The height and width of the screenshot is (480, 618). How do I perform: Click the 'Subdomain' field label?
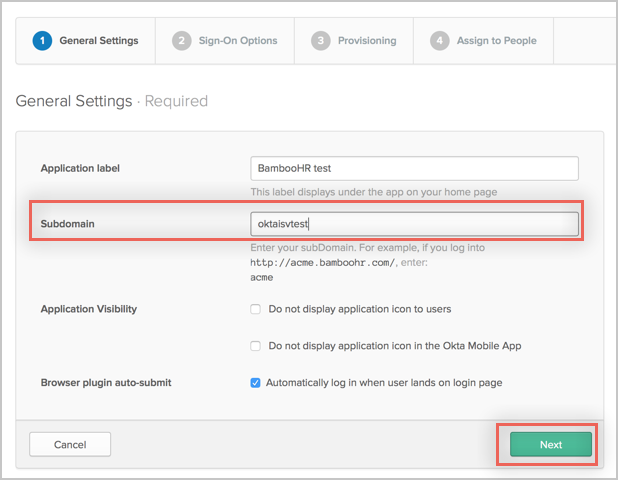tap(68, 225)
